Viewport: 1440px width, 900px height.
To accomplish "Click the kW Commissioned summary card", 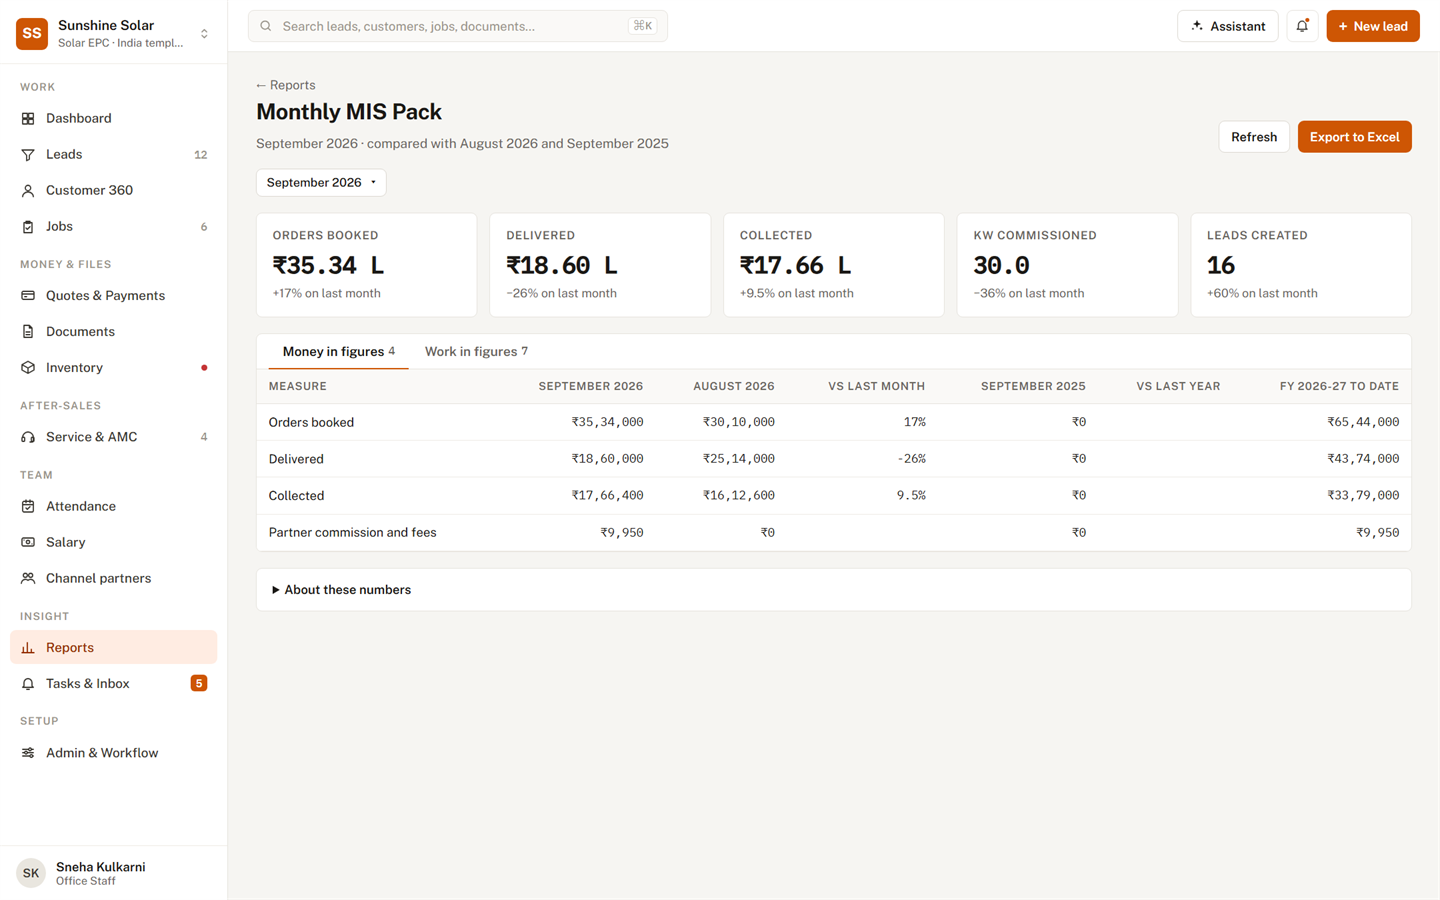I will click(1067, 265).
